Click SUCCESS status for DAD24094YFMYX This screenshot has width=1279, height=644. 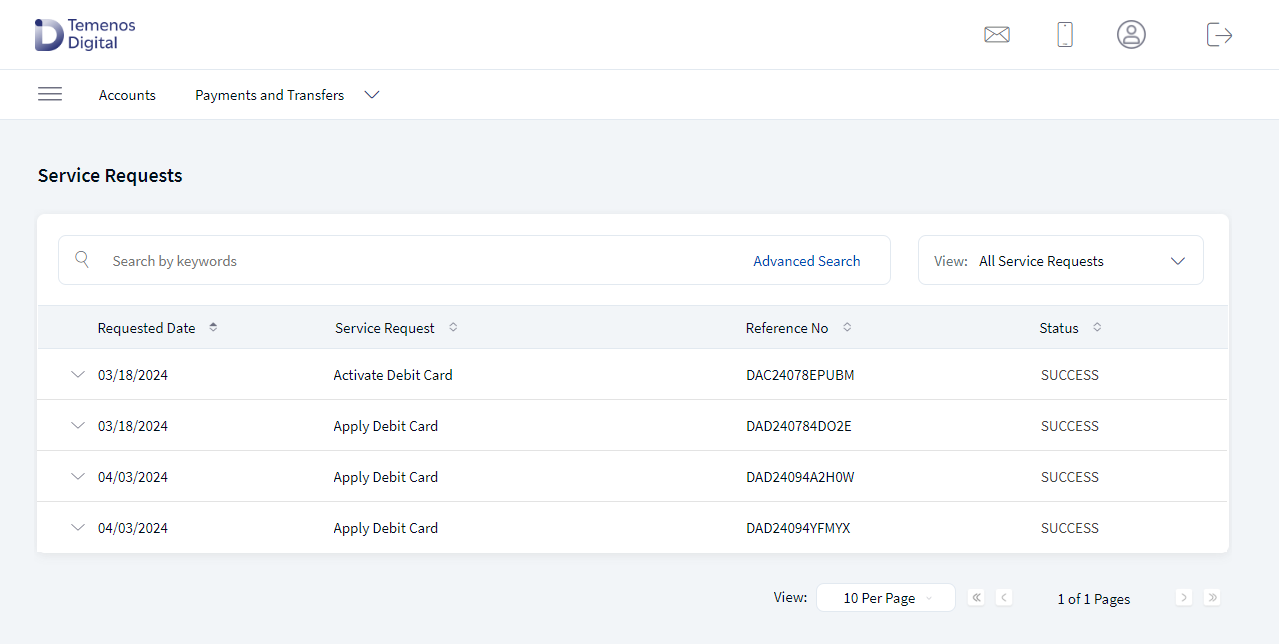[x=1070, y=528]
